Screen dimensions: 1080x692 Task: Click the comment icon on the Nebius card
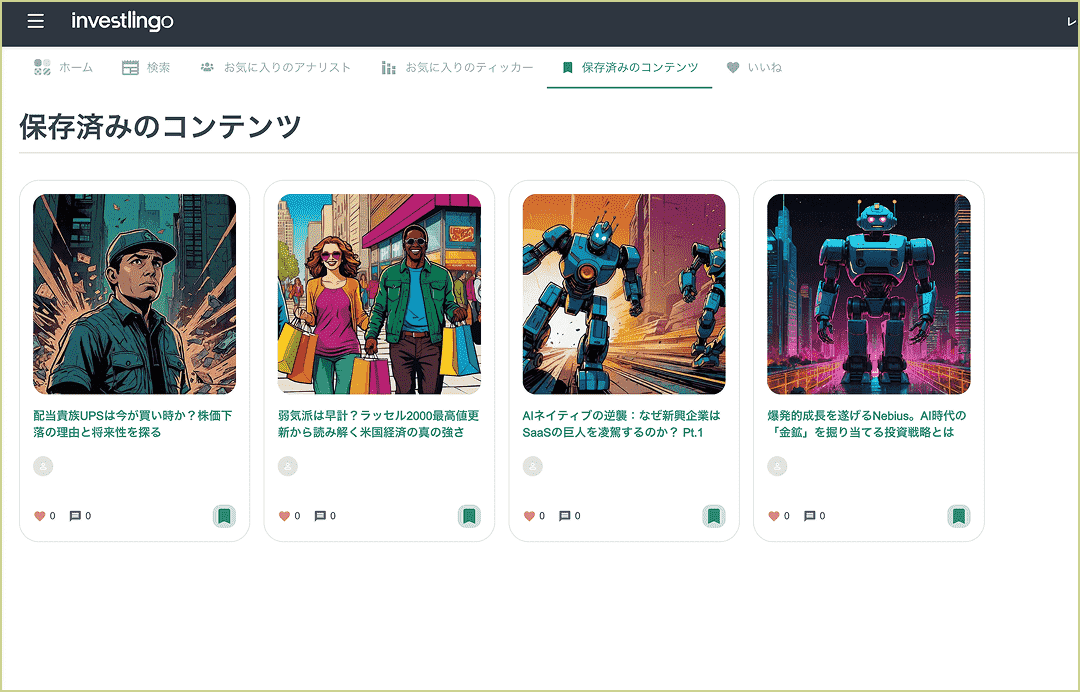pyautogui.click(x=808, y=516)
